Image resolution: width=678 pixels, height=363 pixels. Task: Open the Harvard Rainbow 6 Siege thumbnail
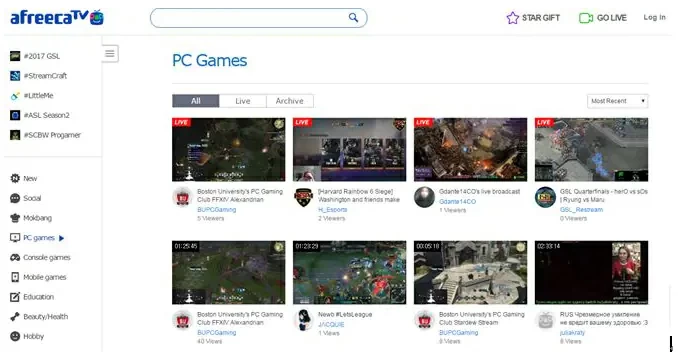[349, 150]
